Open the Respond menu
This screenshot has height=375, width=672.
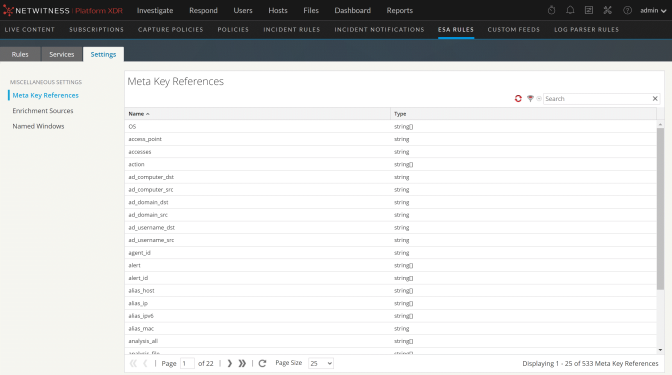[203, 10]
